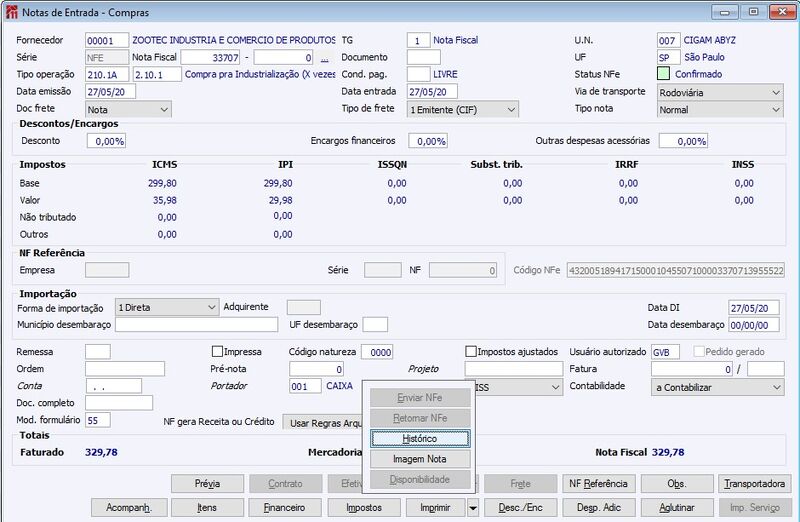The width and height of the screenshot is (800, 522).
Task: Click the NF Referência button
Action: pyautogui.click(x=598, y=483)
